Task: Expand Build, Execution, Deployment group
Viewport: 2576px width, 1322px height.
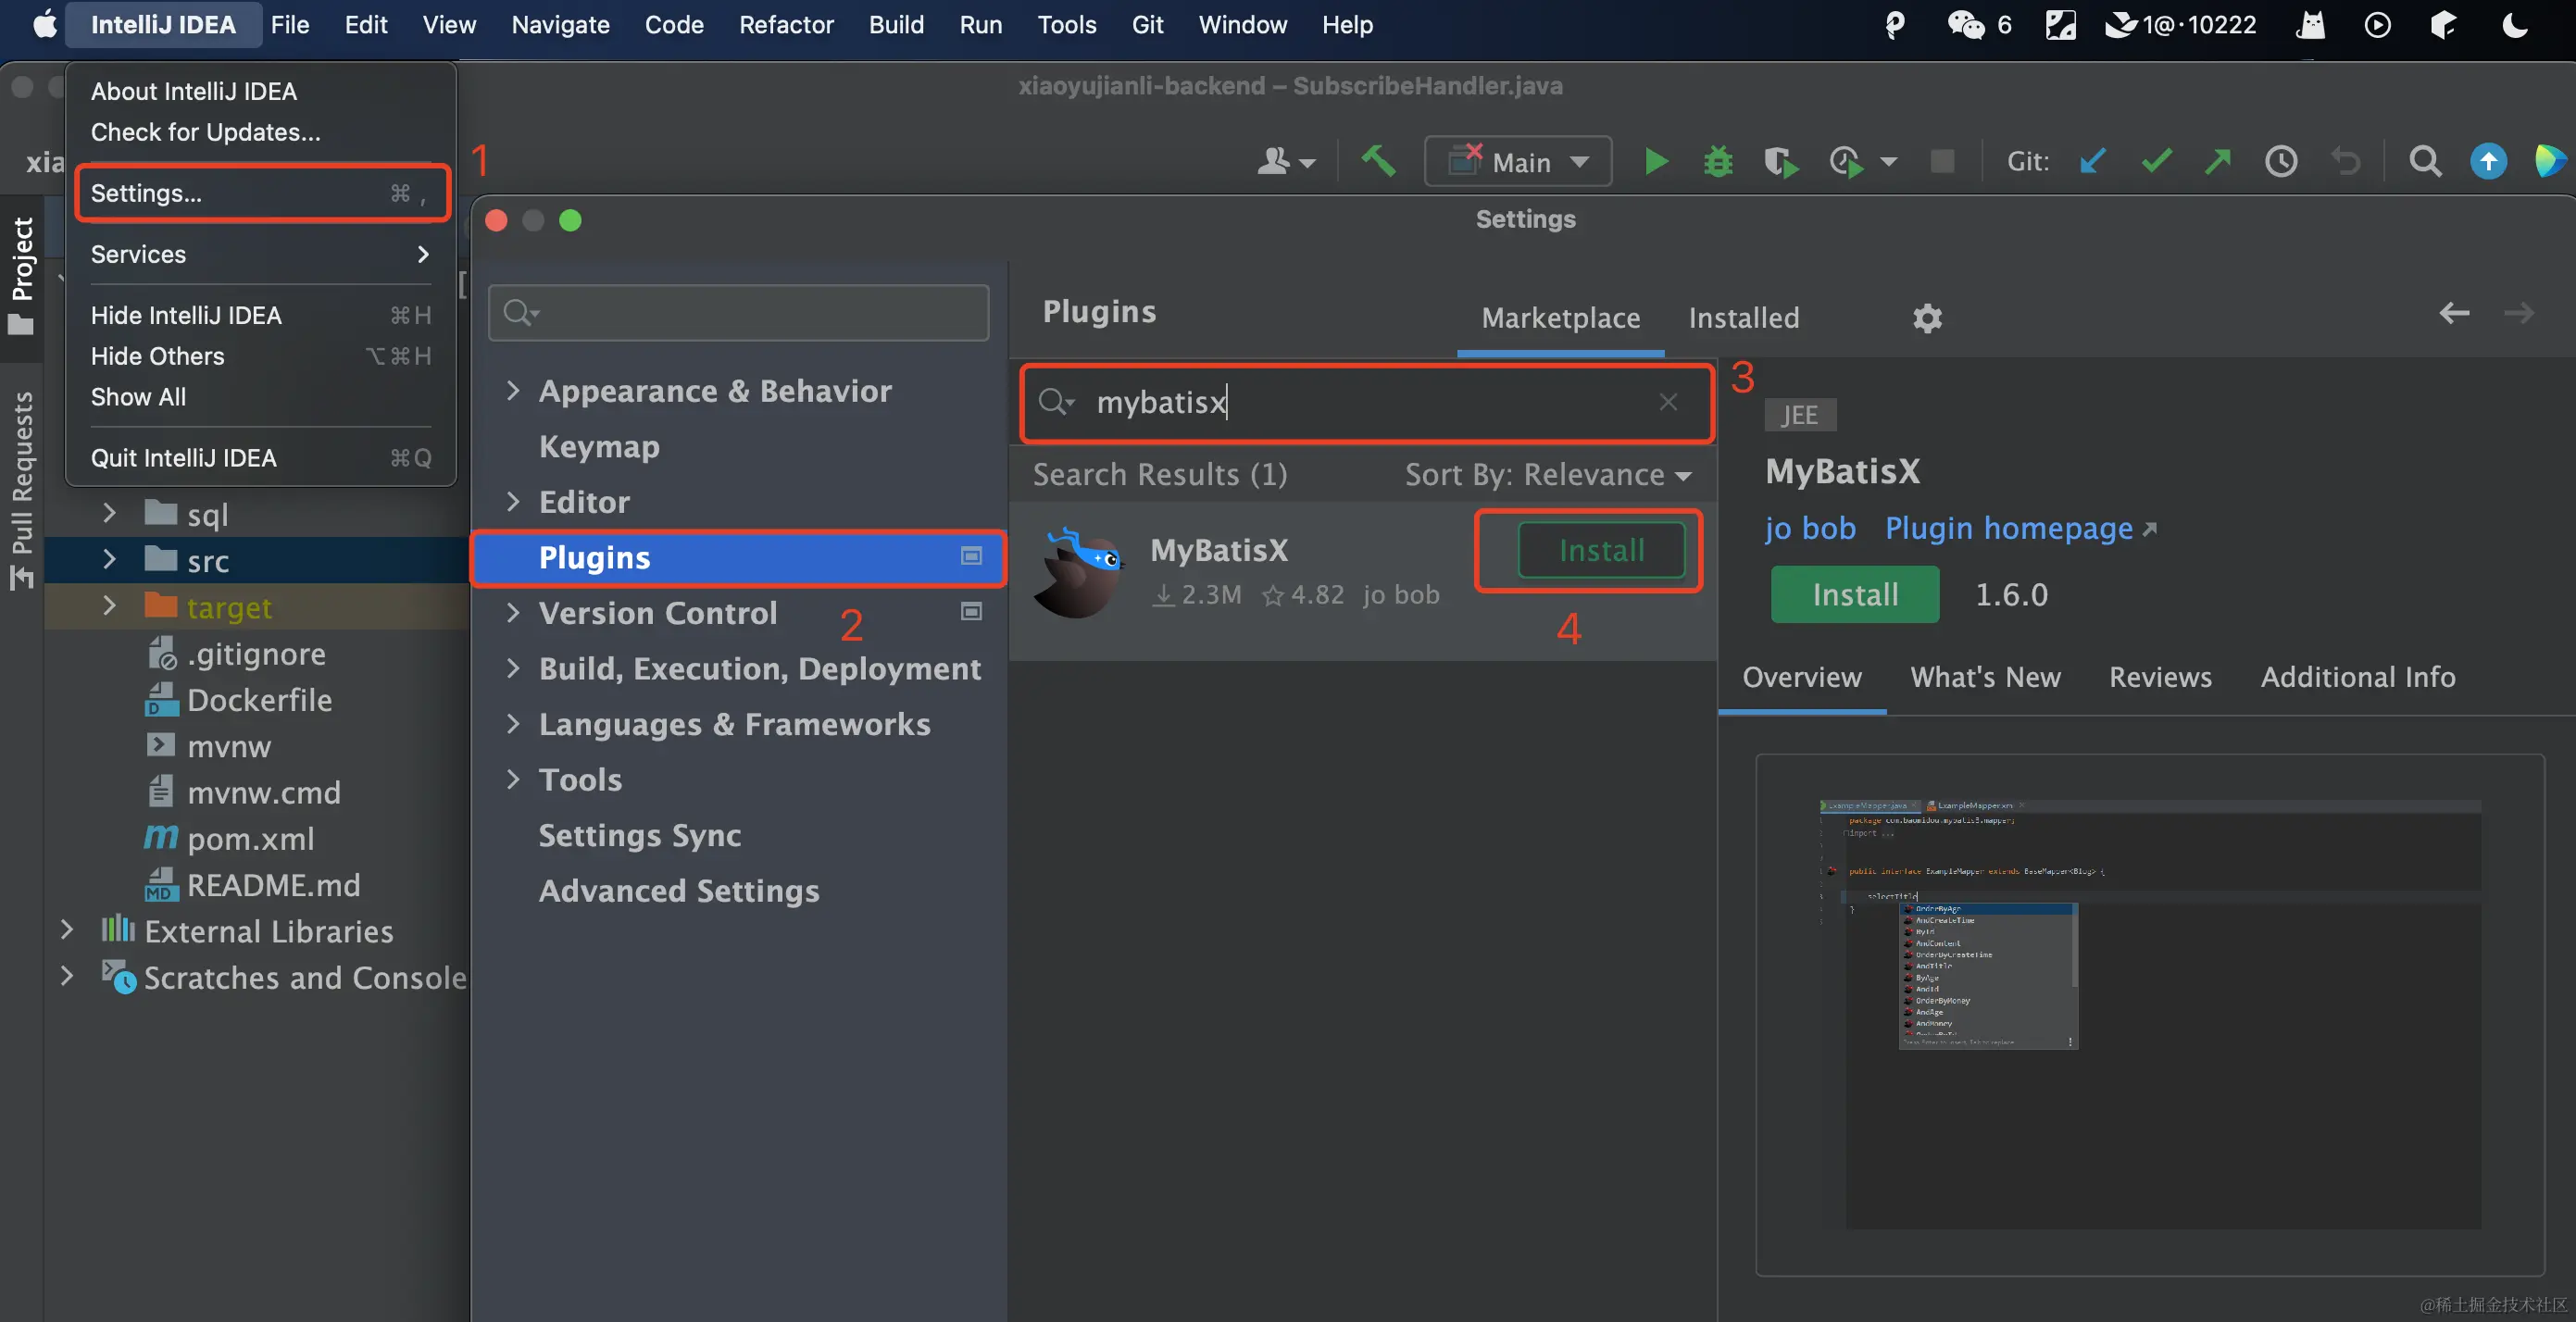Action: [513, 668]
